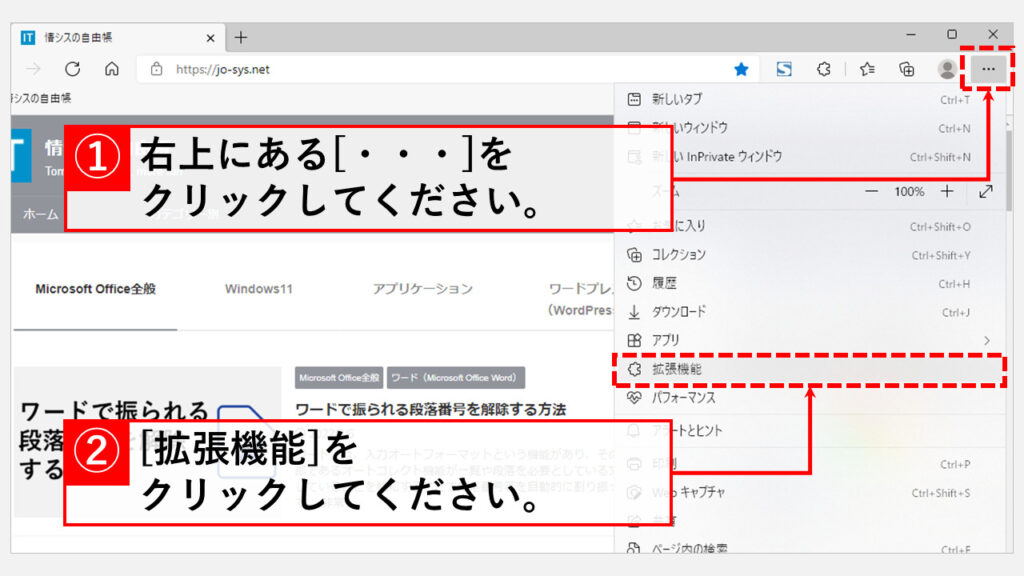The width and height of the screenshot is (1024, 576).
Task: Reload the page with the refresh icon
Action: (x=72, y=69)
